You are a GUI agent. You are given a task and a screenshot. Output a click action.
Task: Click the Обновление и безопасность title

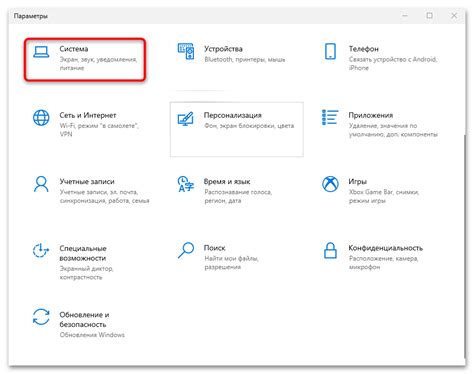tap(84, 319)
